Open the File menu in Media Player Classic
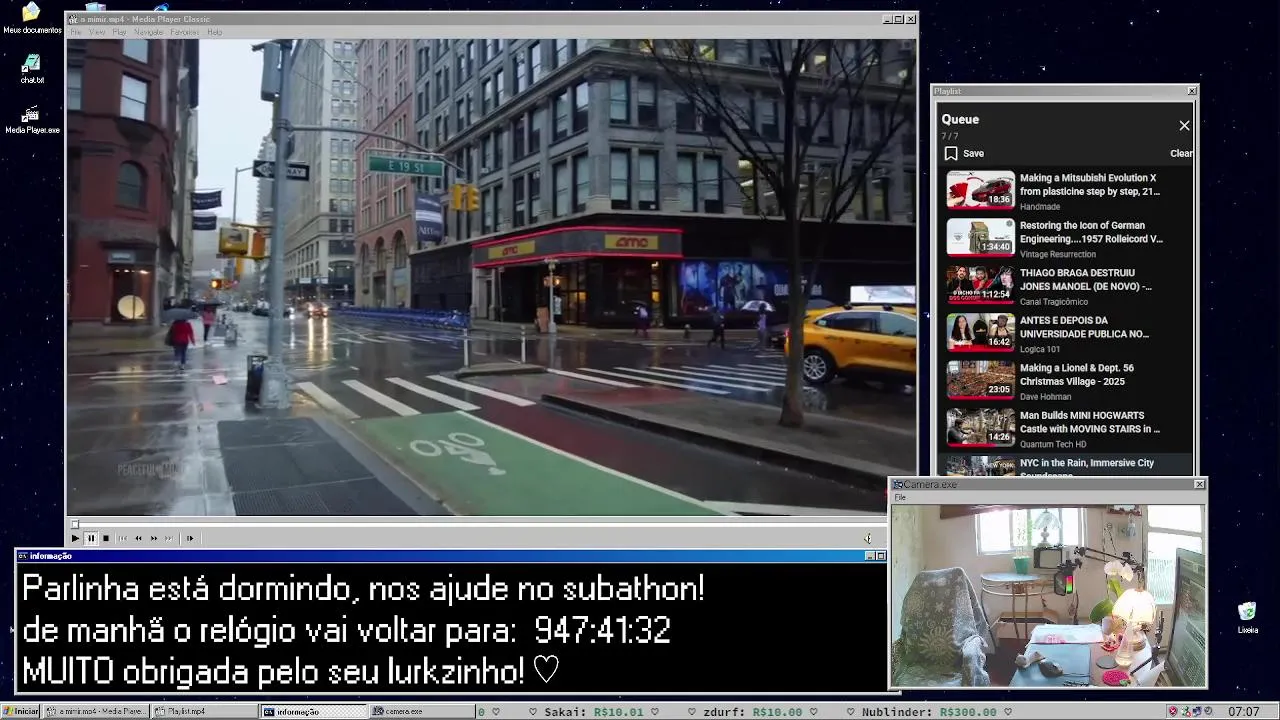 pyautogui.click(x=76, y=32)
